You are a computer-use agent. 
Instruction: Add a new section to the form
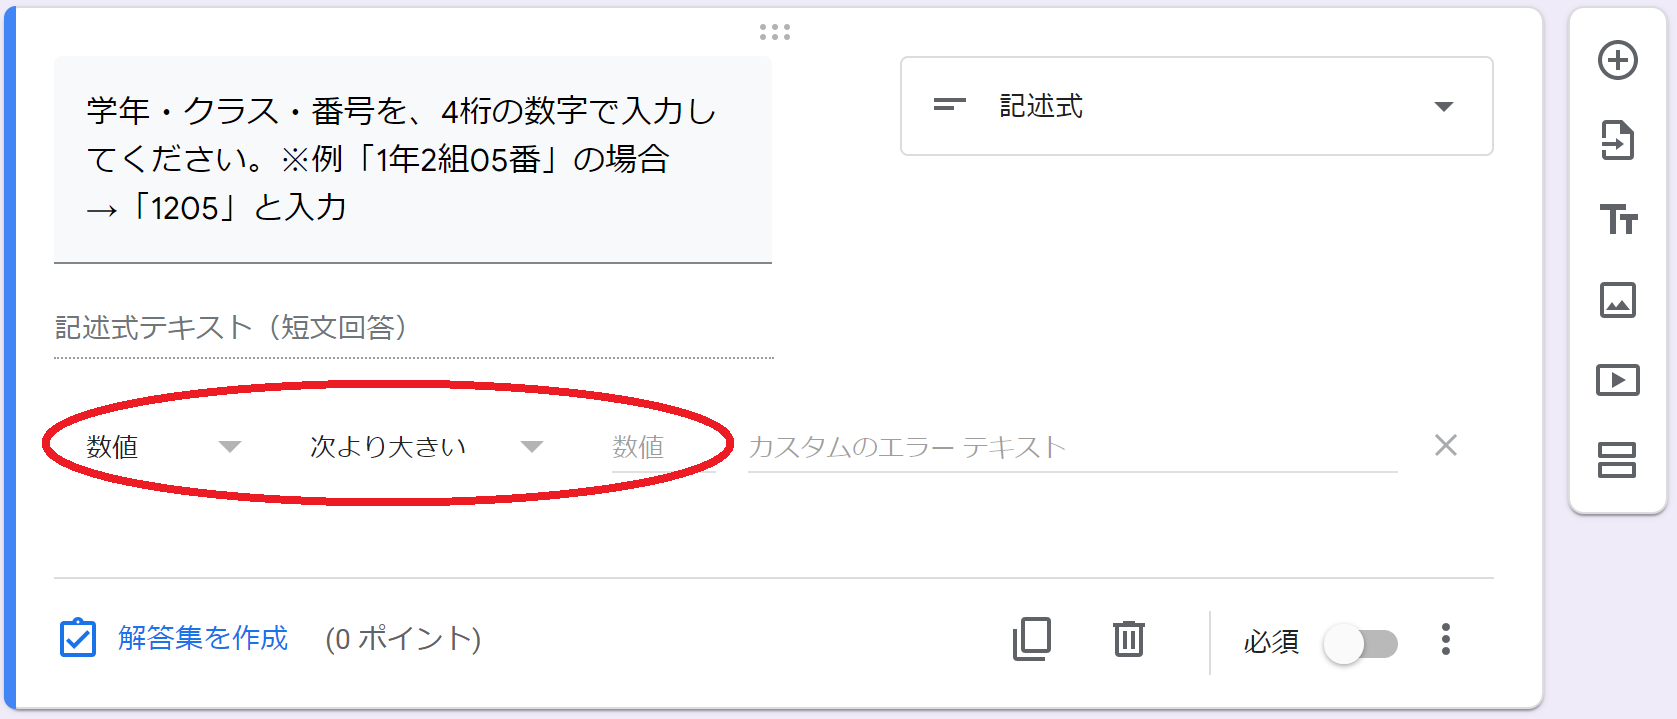click(1617, 460)
